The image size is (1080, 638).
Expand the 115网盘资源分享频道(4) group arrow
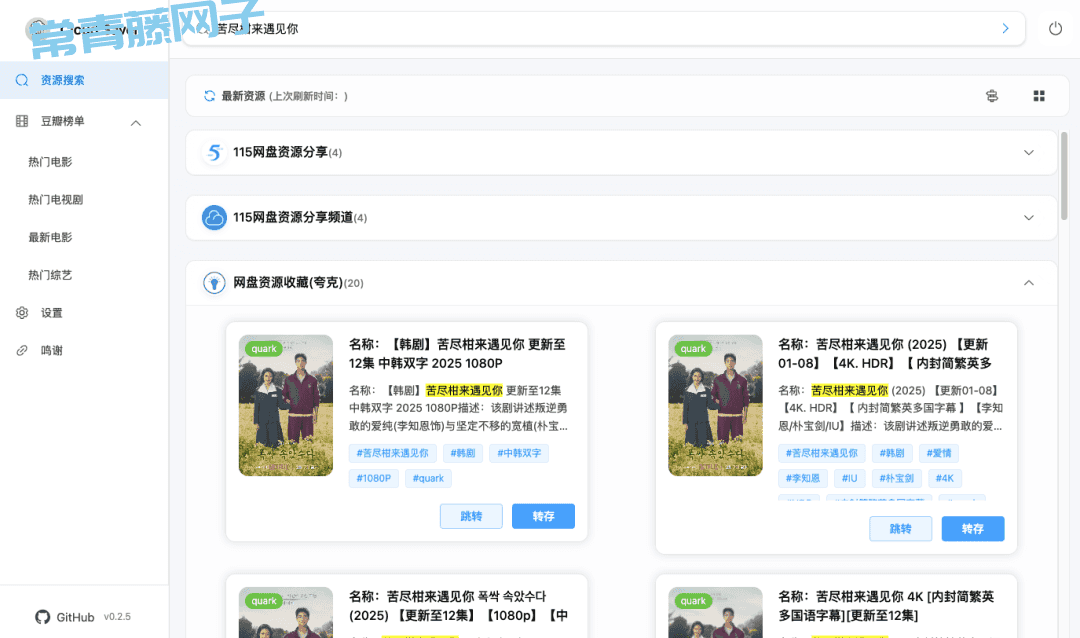click(1028, 218)
